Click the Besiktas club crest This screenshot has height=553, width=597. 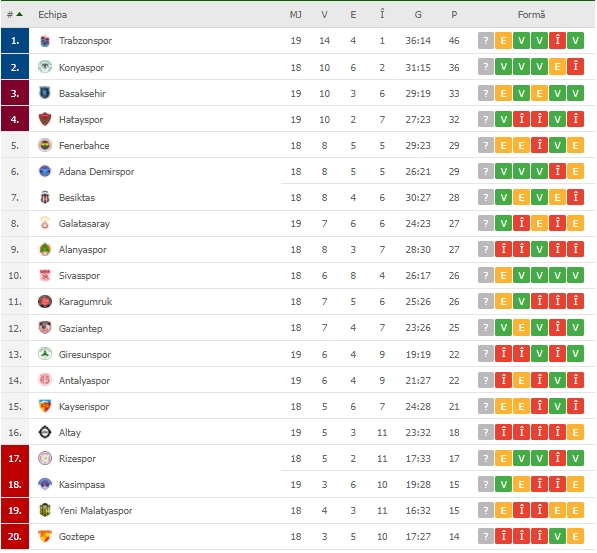[45, 197]
